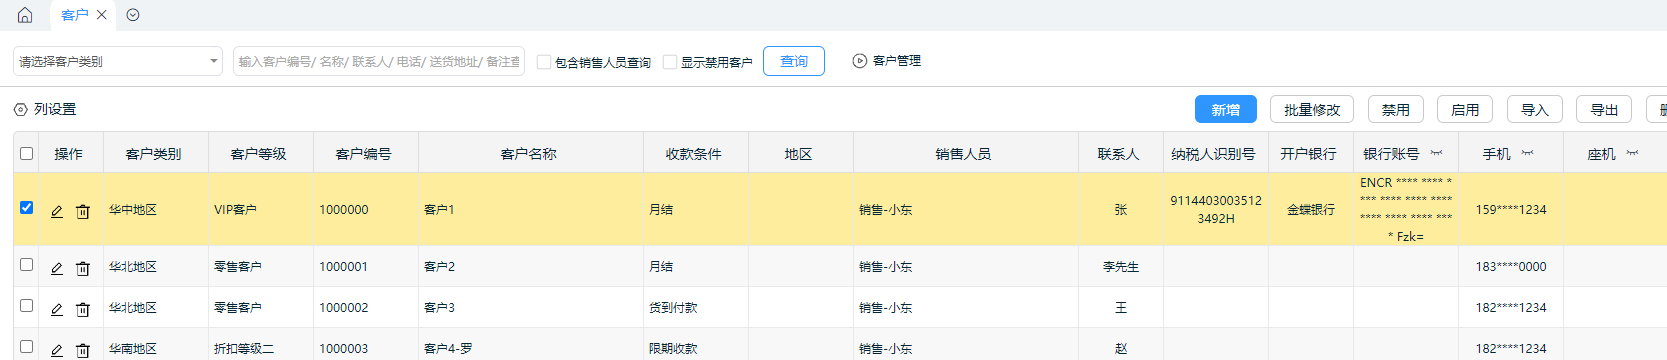
Task: Check the 客户3 row checkbox
Action: (x=27, y=306)
